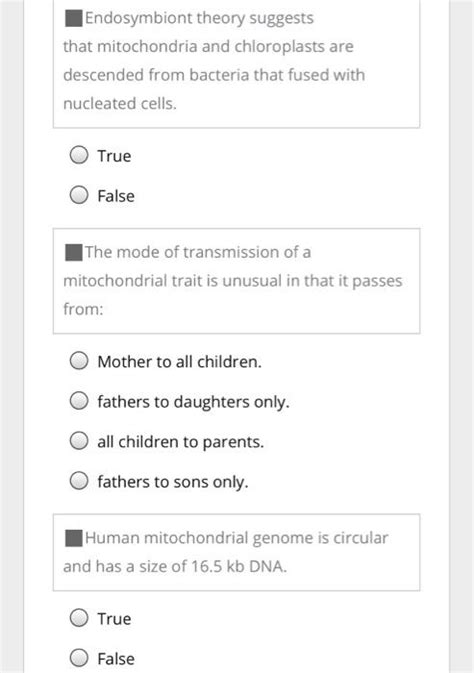Select False for mitochondrial genome size question
This screenshot has width=474, height=673.
[x=79, y=658]
